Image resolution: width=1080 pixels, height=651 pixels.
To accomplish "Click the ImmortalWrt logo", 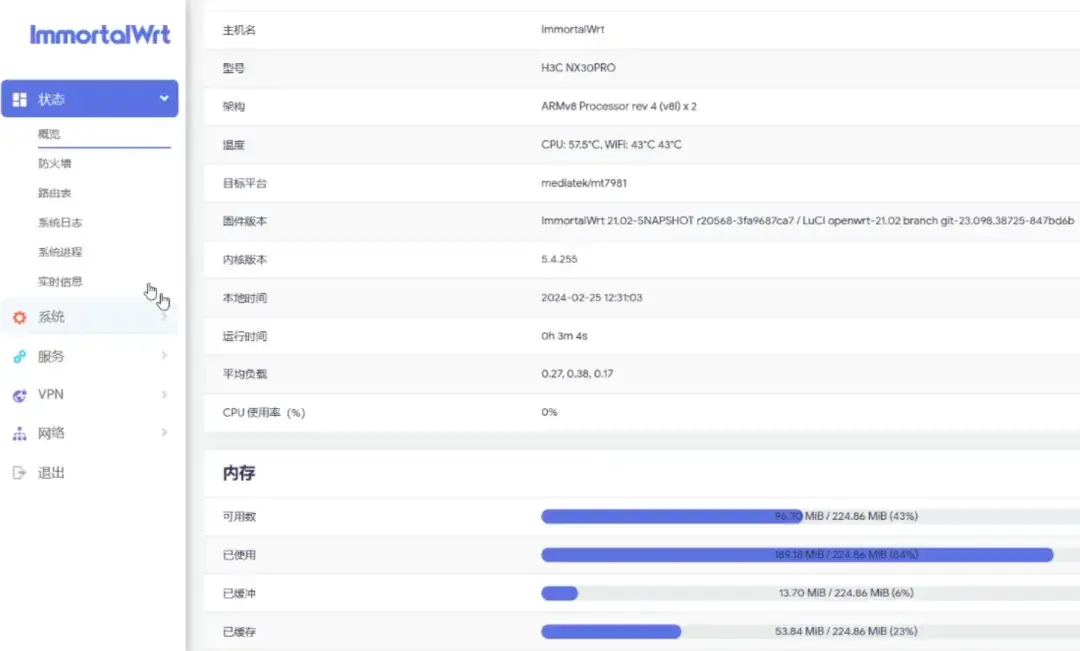I will click(x=100, y=35).
